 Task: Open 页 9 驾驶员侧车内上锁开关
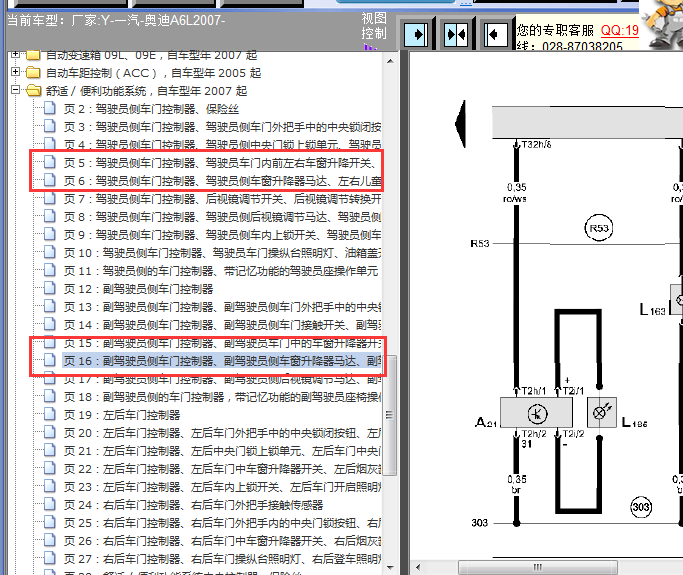coord(222,235)
